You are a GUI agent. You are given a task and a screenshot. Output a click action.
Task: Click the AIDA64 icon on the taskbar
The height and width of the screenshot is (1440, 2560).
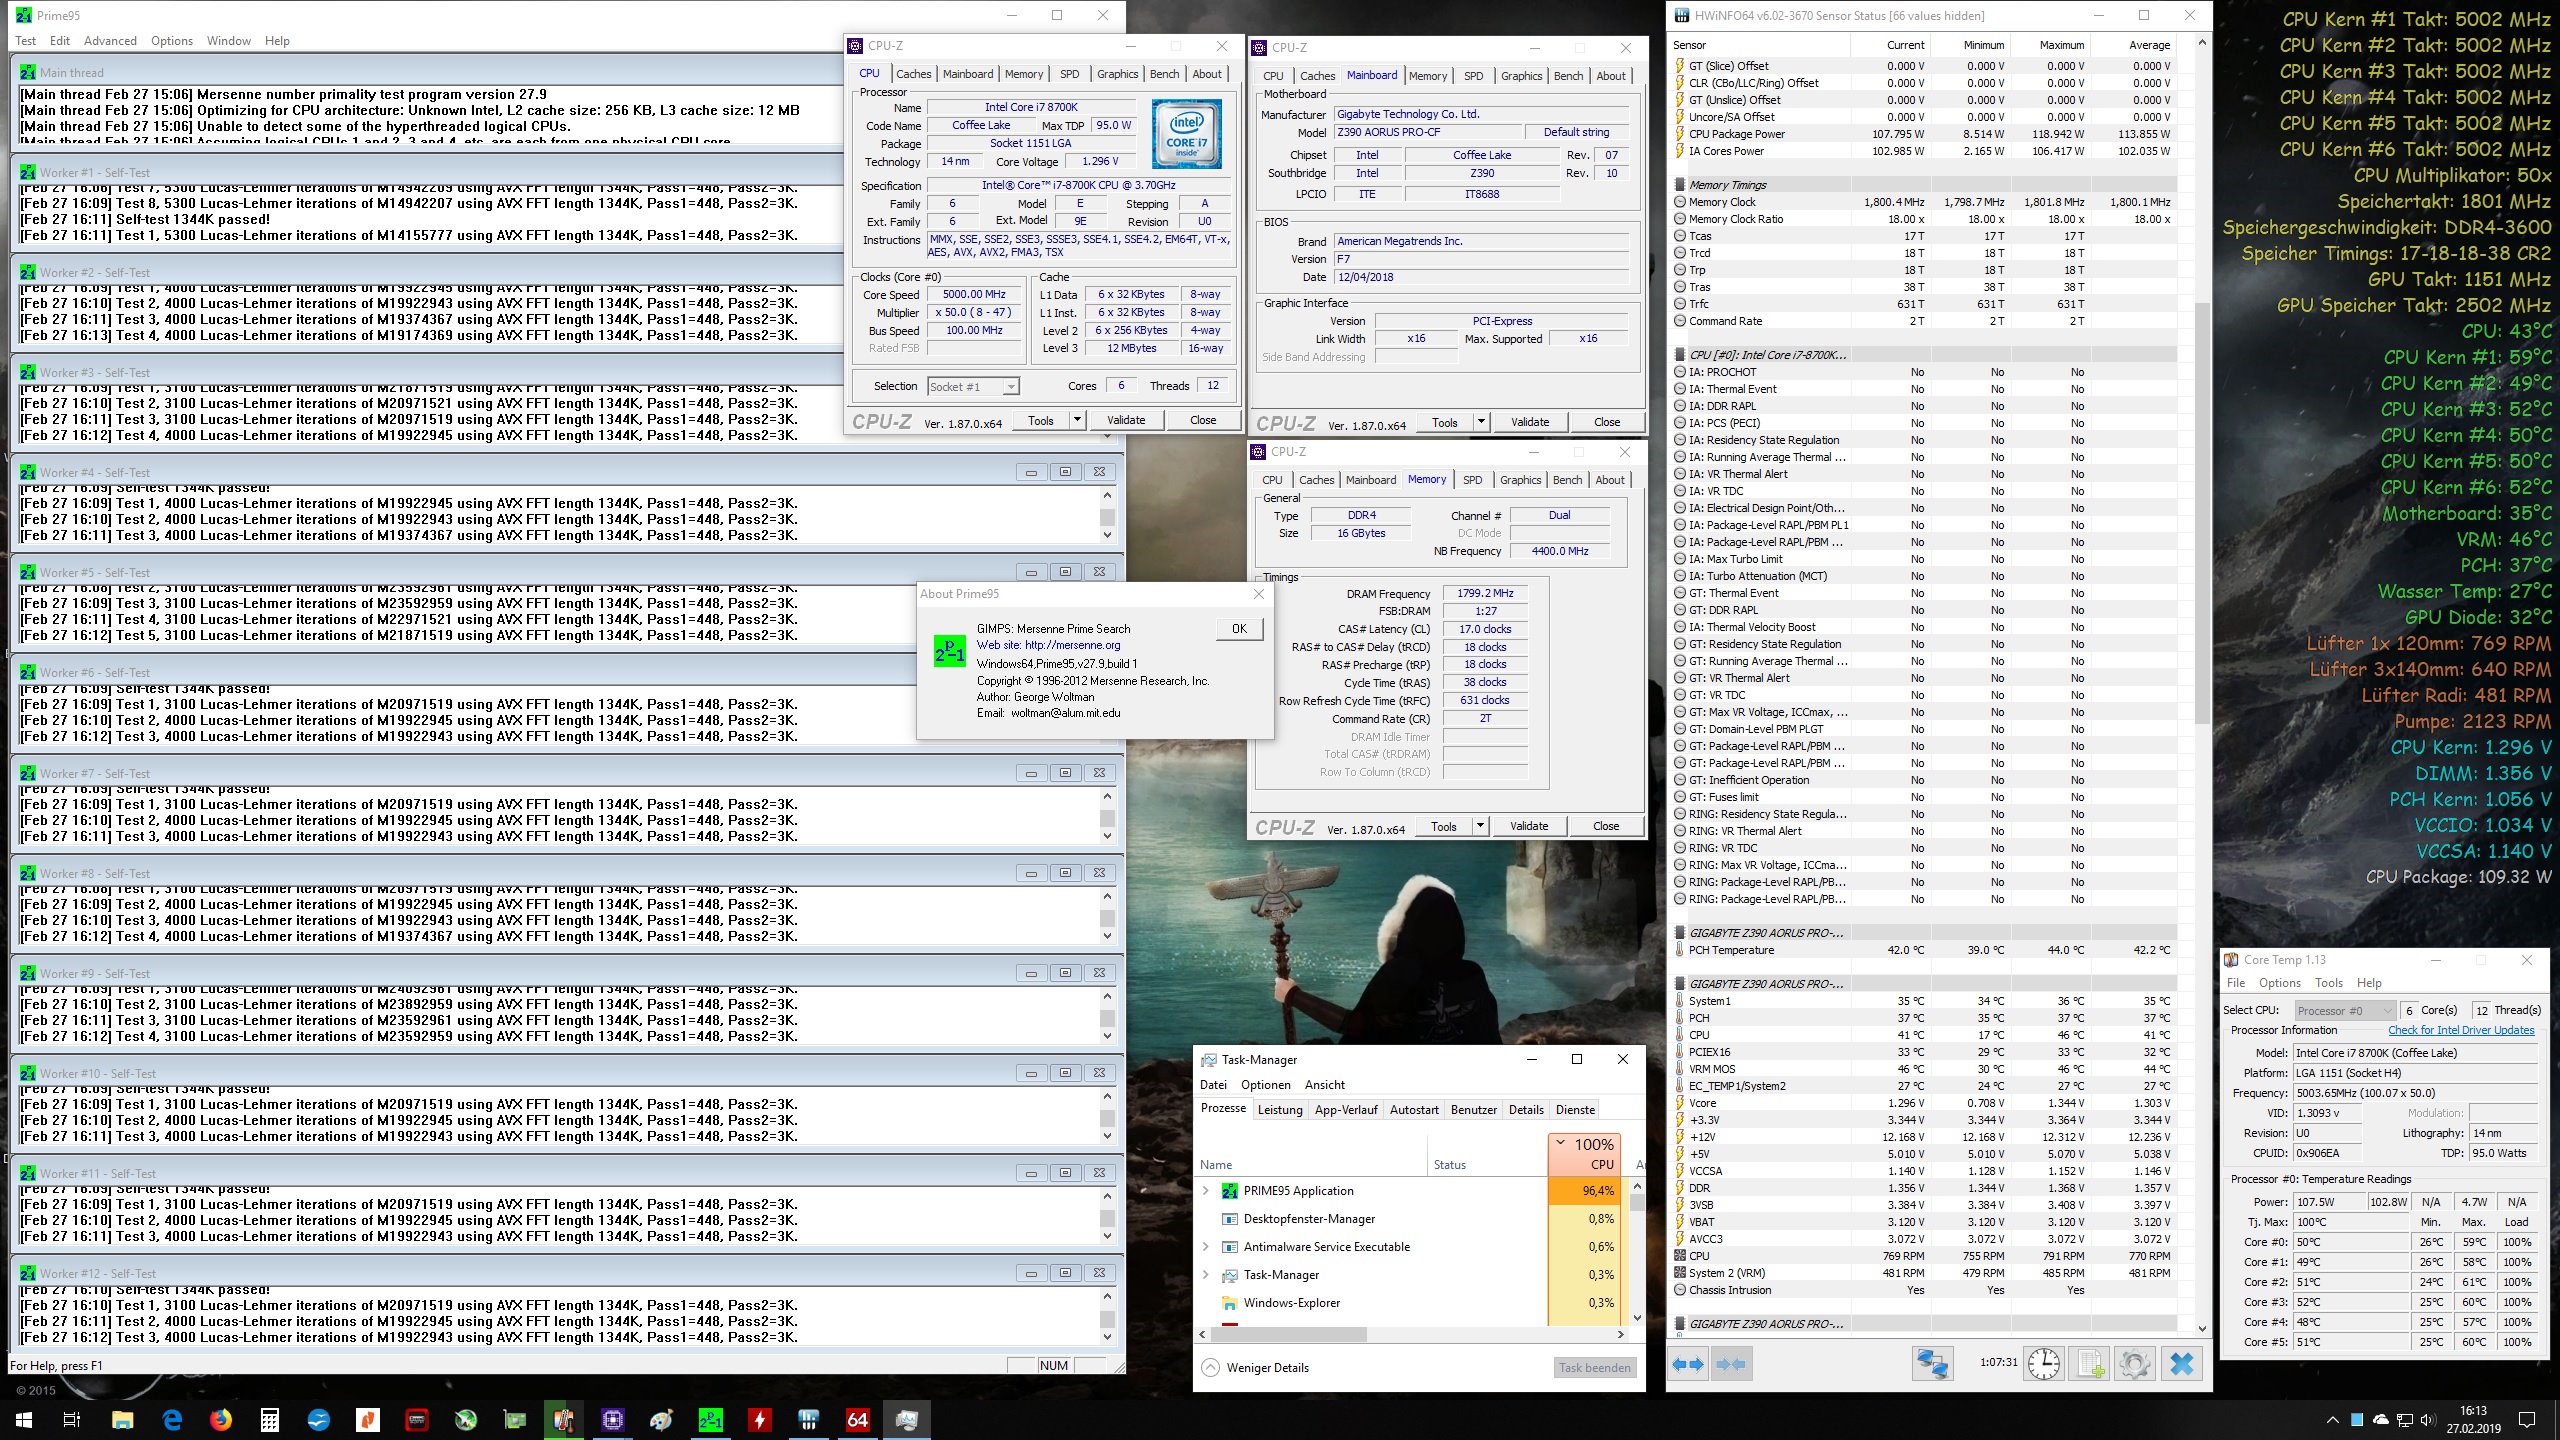[858, 1419]
